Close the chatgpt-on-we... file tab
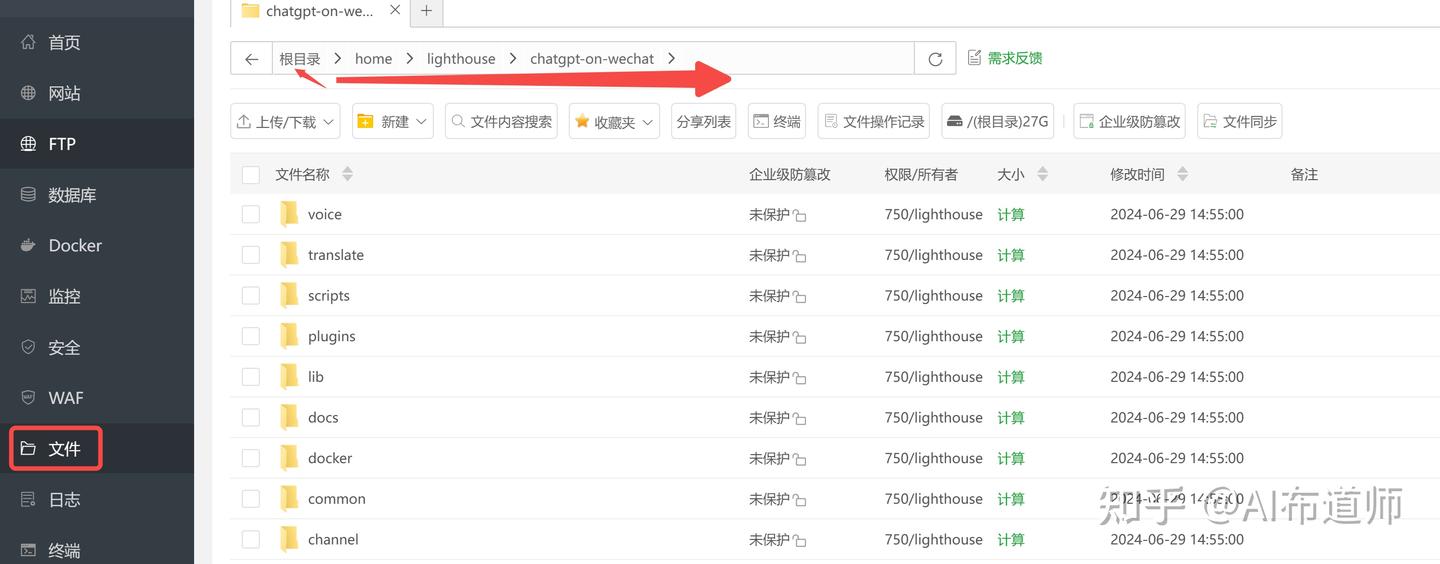The height and width of the screenshot is (564, 1440). coord(394,11)
